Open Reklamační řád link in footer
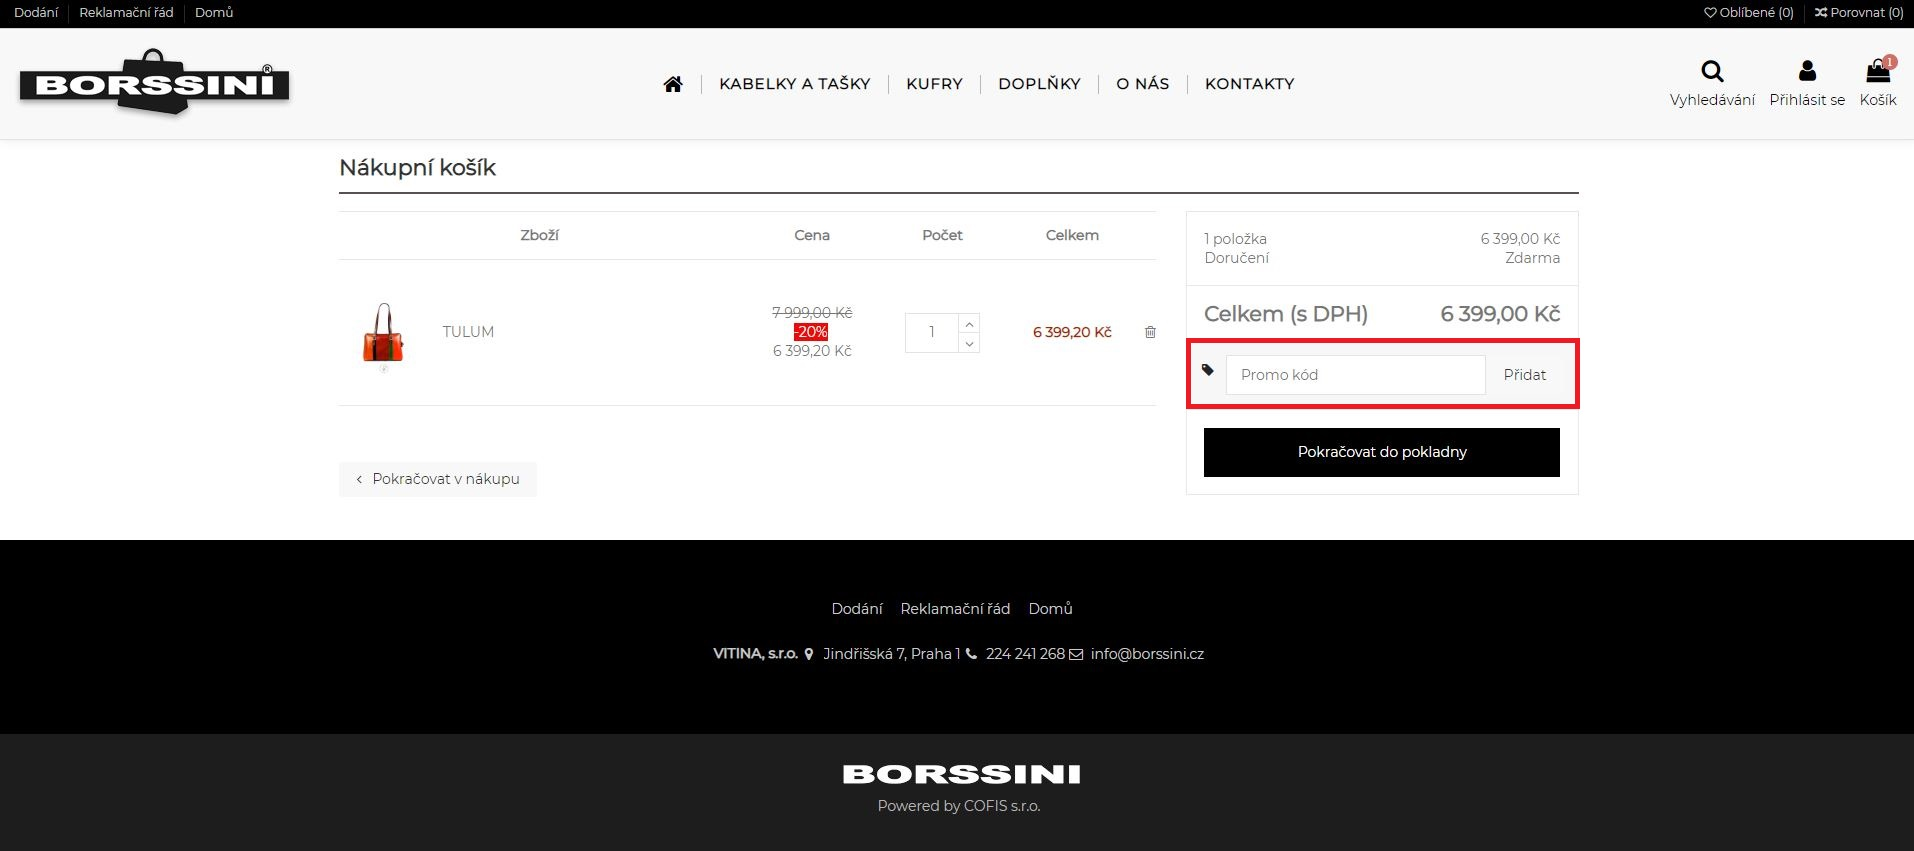The image size is (1914, 851). (x=955, y=609)
